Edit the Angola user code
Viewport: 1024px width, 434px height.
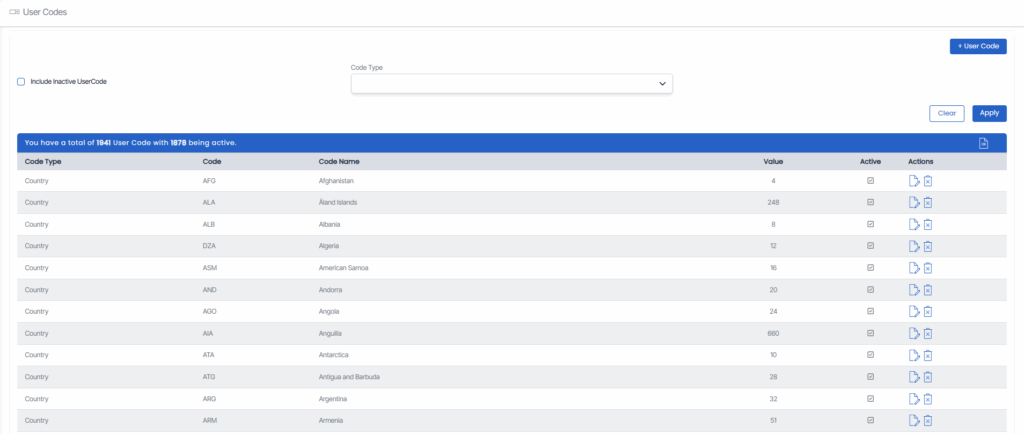click(x=914, y=311)
